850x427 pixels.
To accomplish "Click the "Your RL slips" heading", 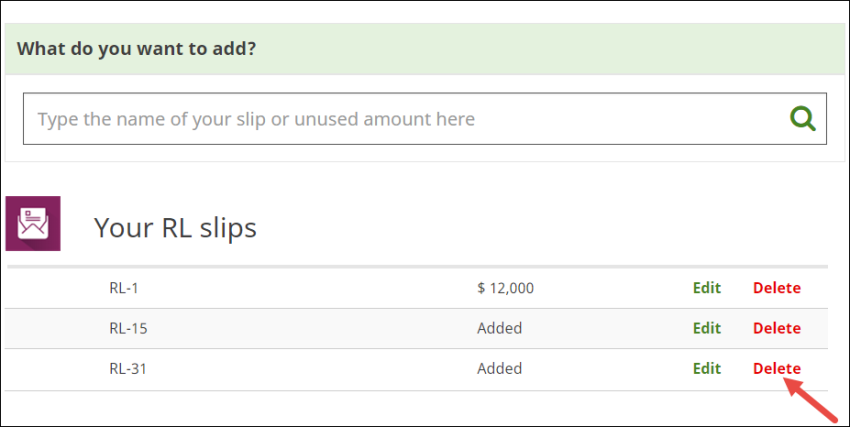I will pyautogui.click(x=175, y=228).
